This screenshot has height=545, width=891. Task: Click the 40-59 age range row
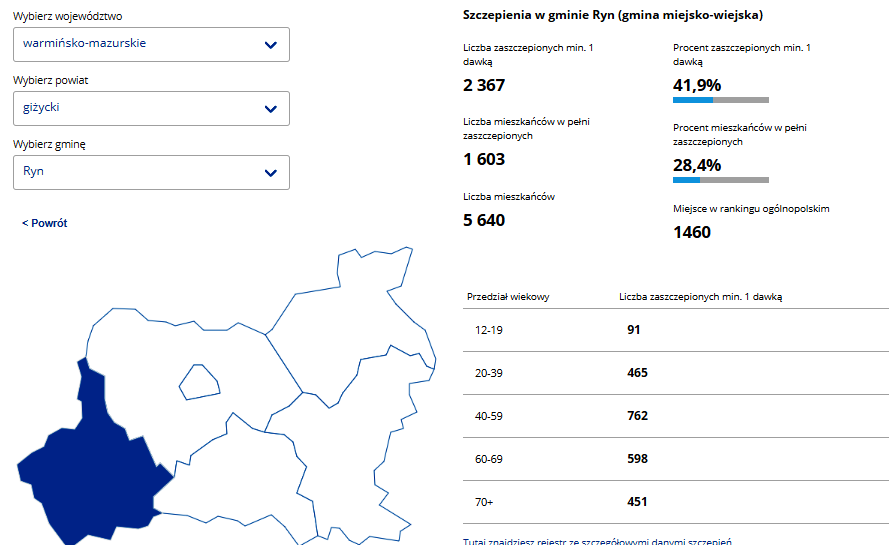(x=675, y=416)
